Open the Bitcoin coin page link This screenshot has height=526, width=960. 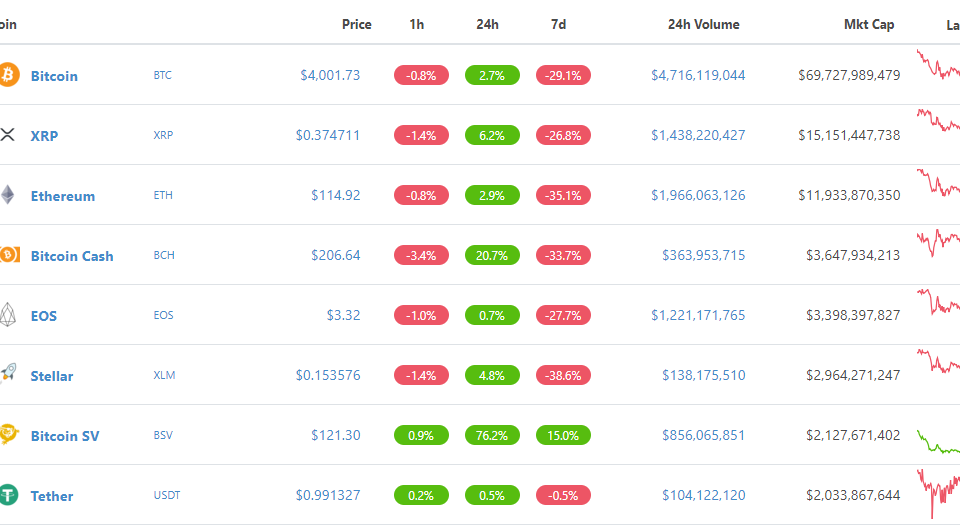(x=54, y=76)
